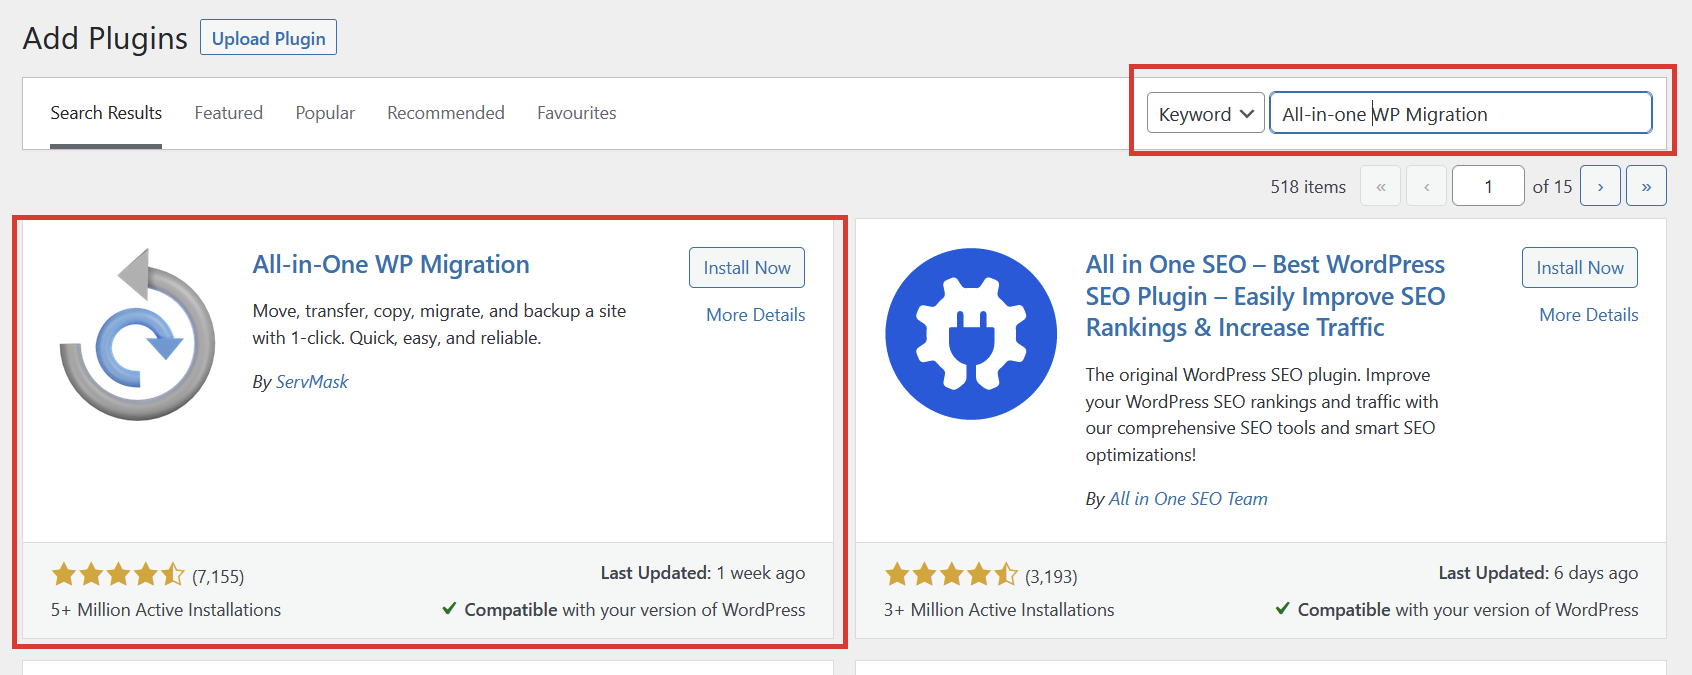The width and height of the screenshot is (1692, 675).
Task: Click the current page number field
Action: pyautogui.click(x=1488, y=186)
